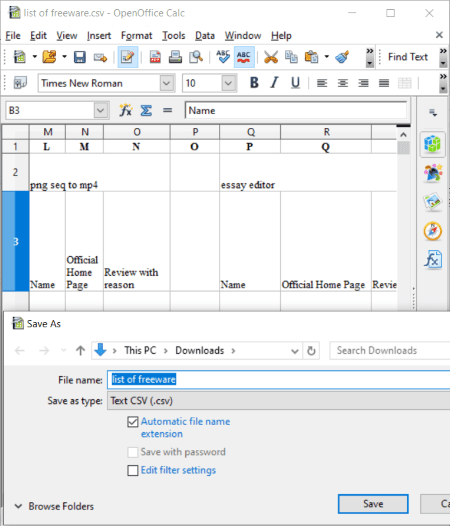The image size is (450, 526).
Task: Click the formula input line
Action: pyautogui.click(x=296, y=110)
